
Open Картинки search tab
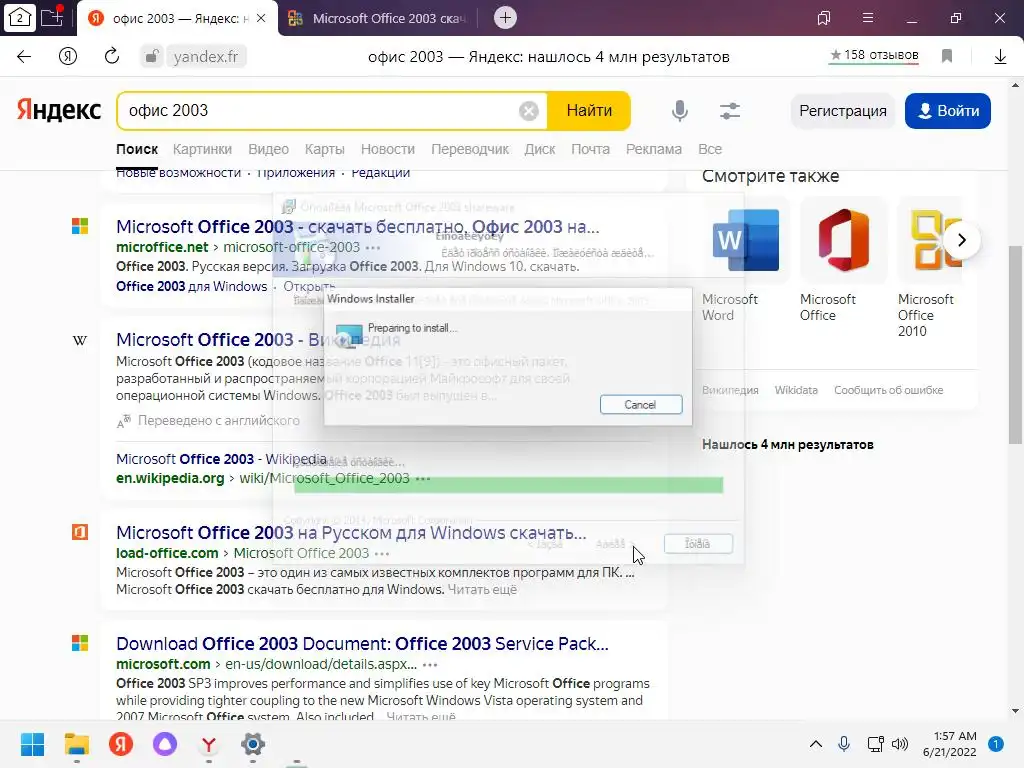click(x=202, y=149)
